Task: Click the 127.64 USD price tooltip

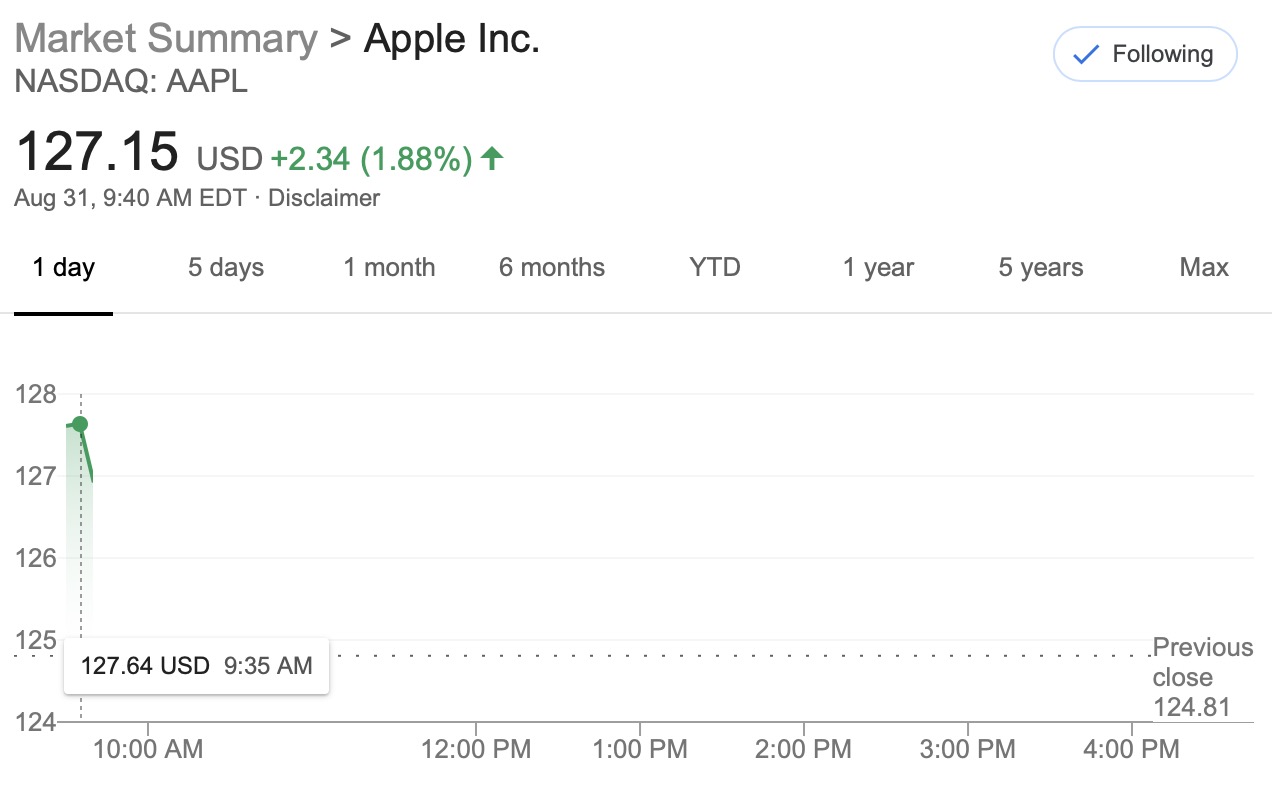Action: [x=196, y=665]
